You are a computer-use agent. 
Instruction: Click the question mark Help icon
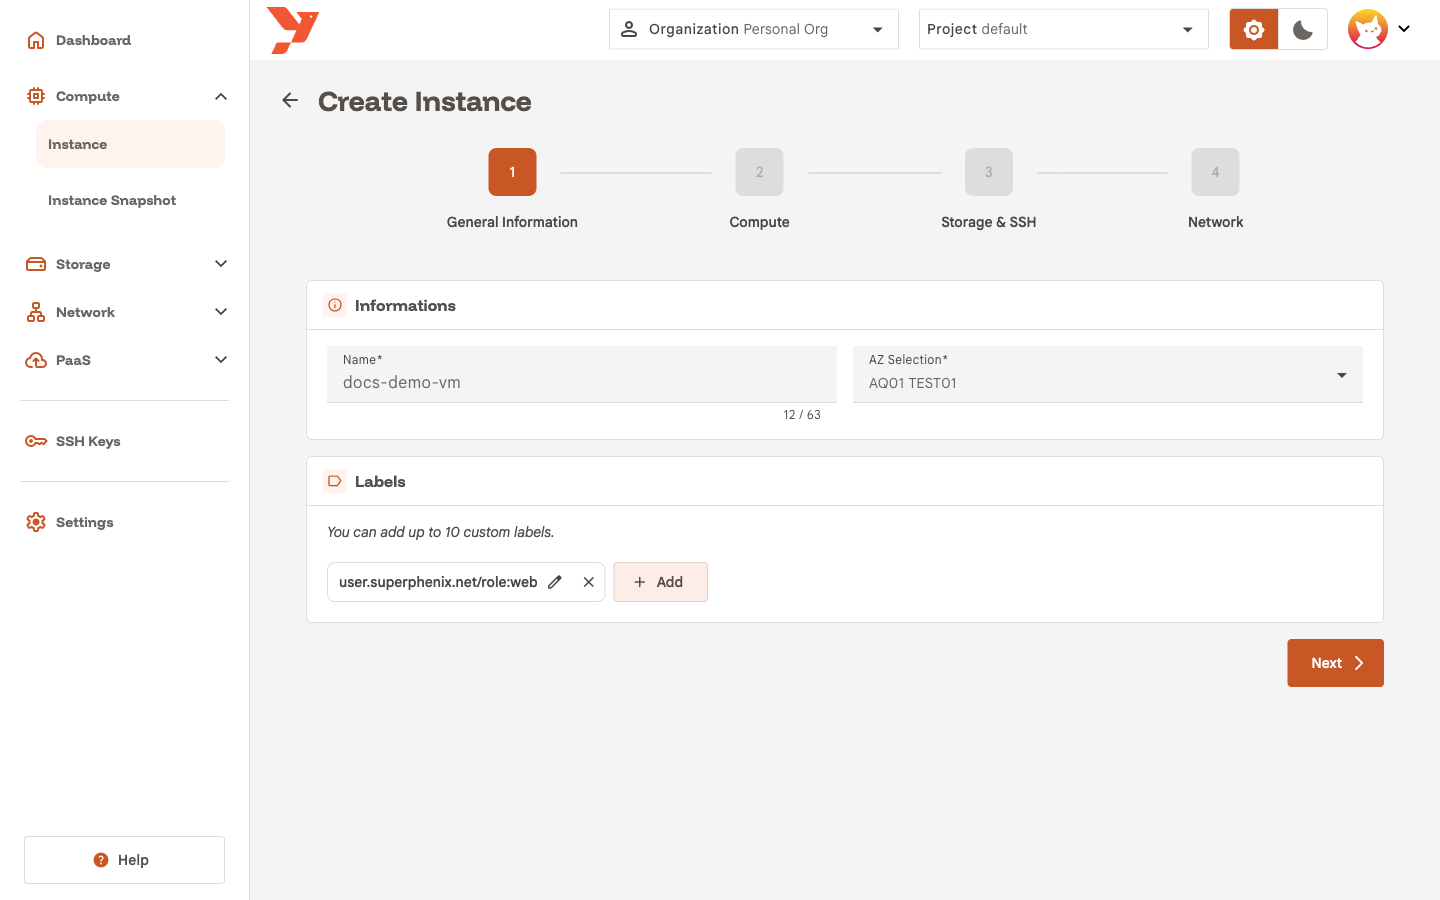tap(101, 860)
